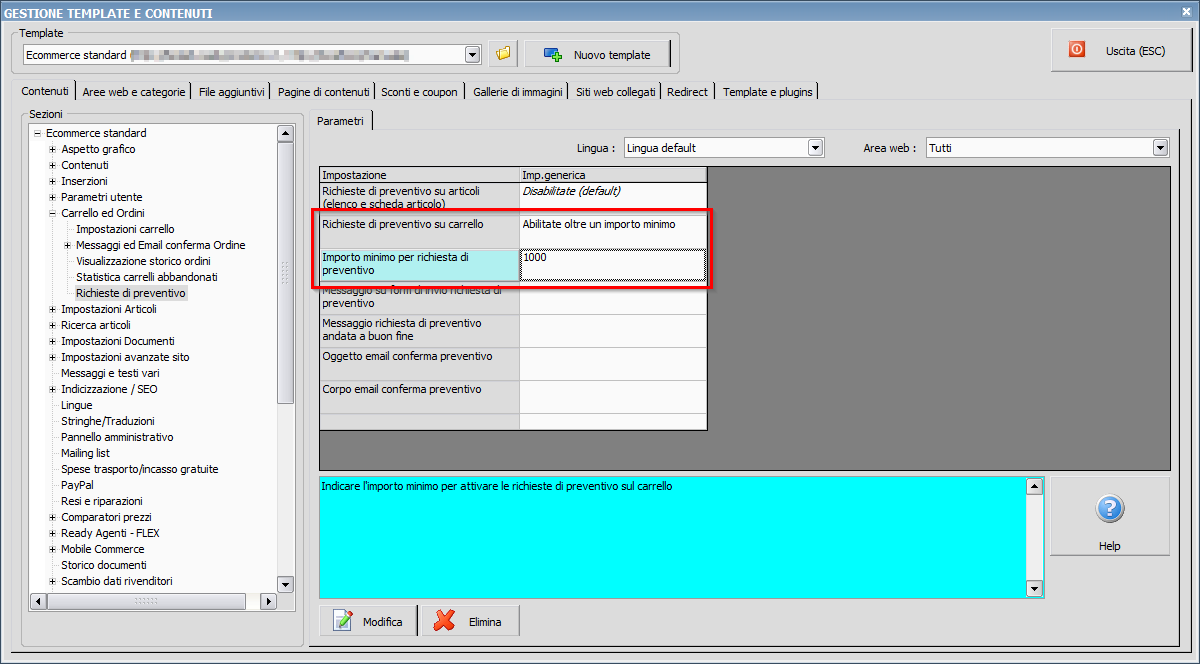The height and width of the screenshot is (664, 1200).
Task: Collapse the Carrello ed Ordini node
Action: click(x=52, y=213)
